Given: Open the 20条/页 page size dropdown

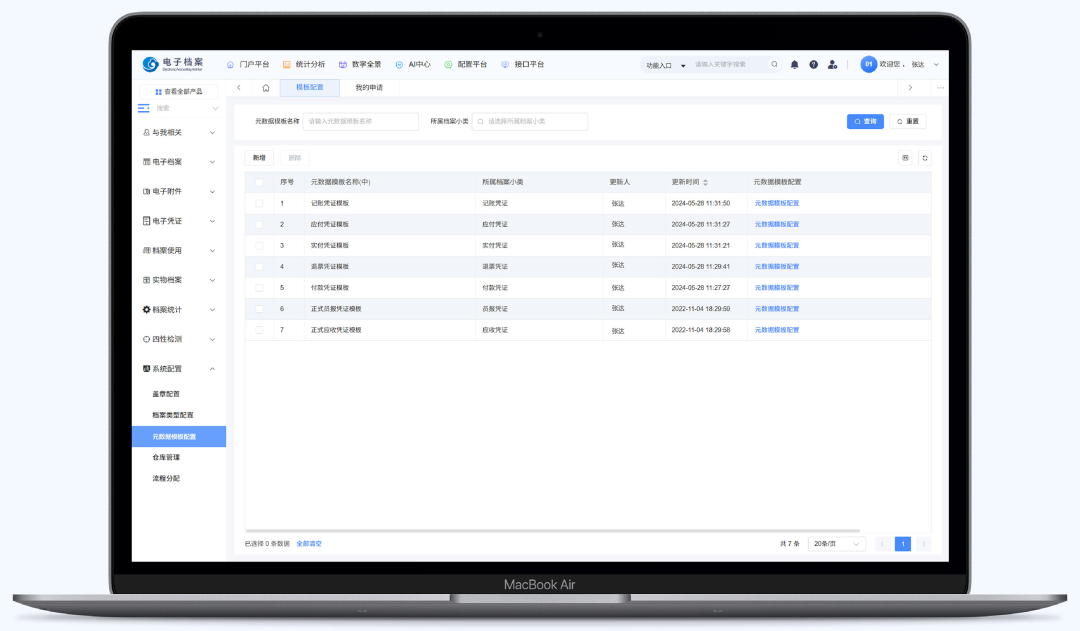Looking at the screenshot, I should click(x=836, y=544).
